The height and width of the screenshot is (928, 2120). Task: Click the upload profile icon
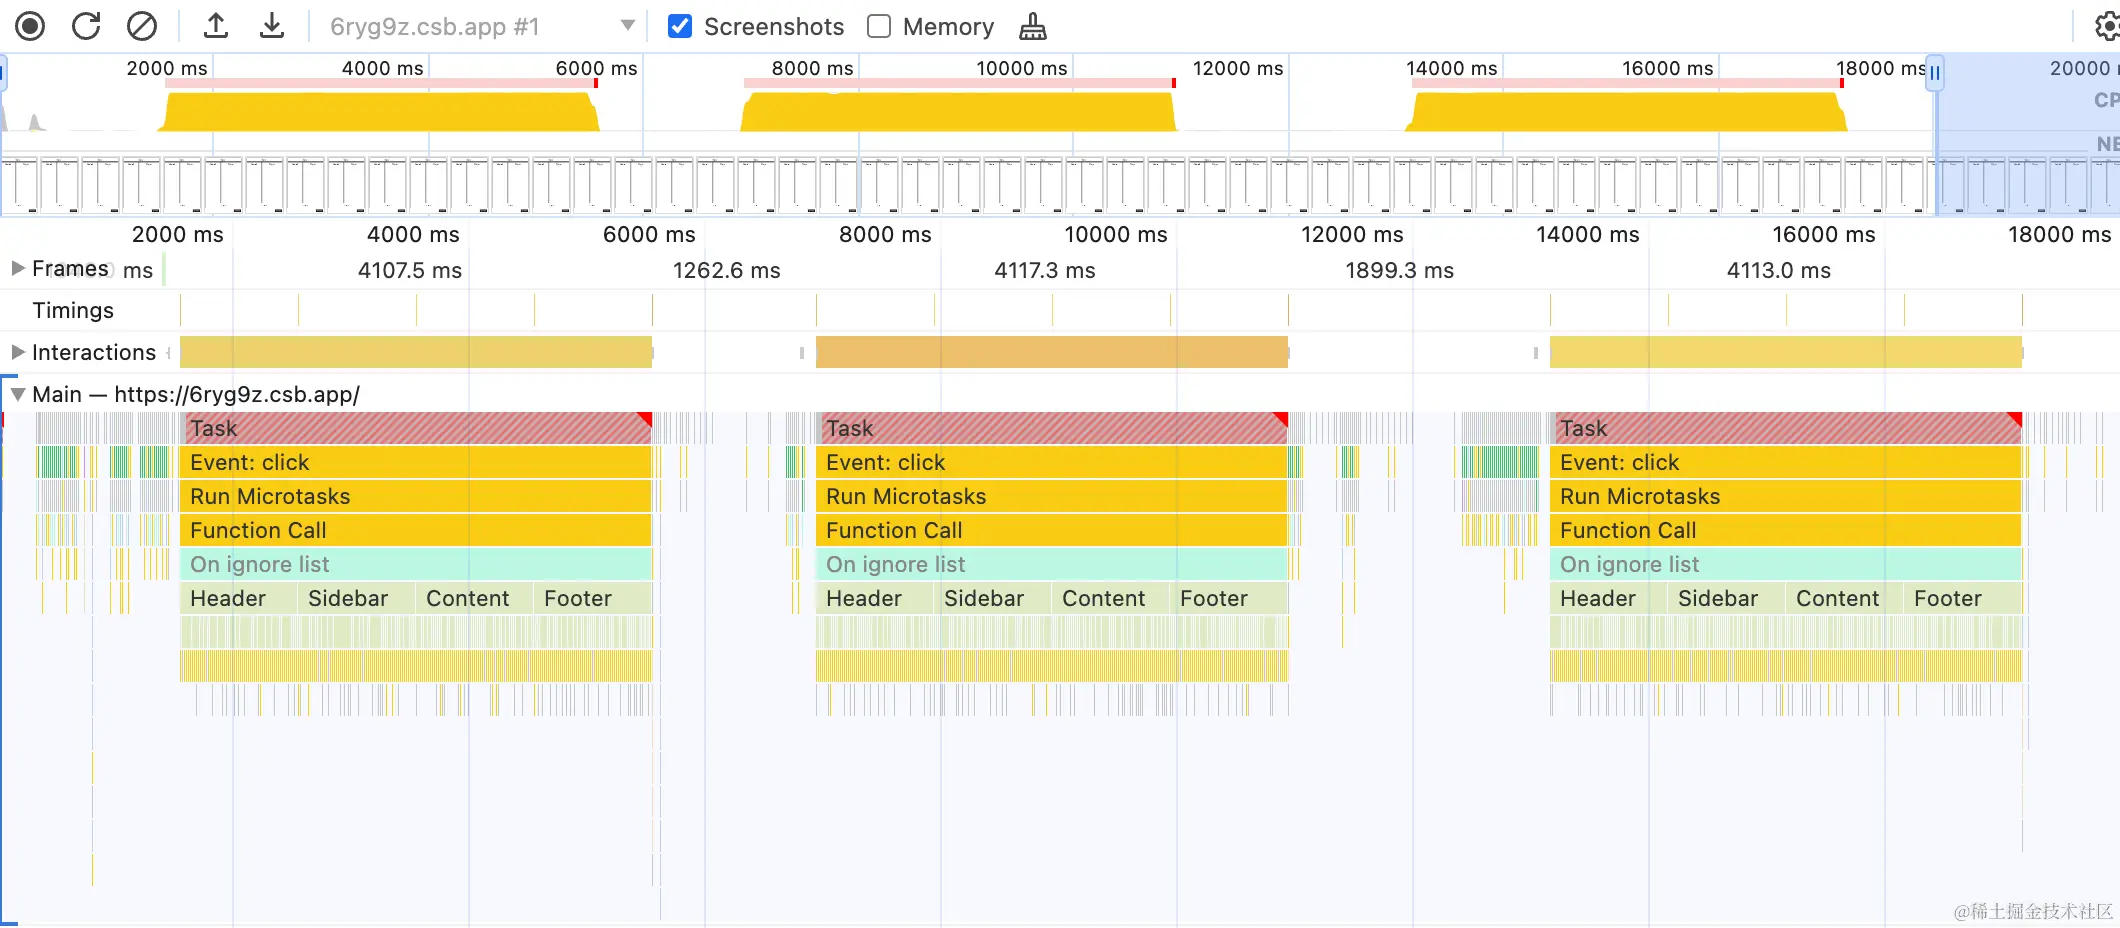[x=216, y=26]
